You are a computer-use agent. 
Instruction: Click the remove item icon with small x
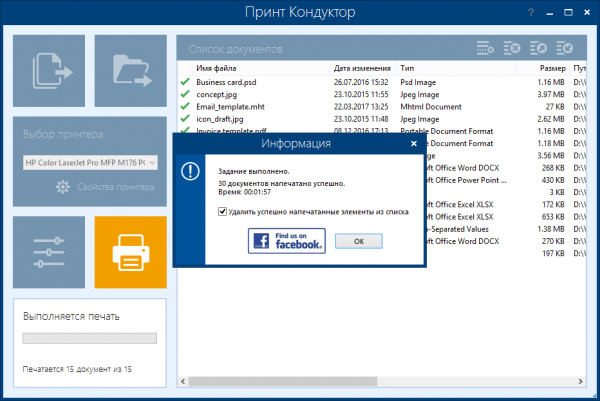(487, 48)
